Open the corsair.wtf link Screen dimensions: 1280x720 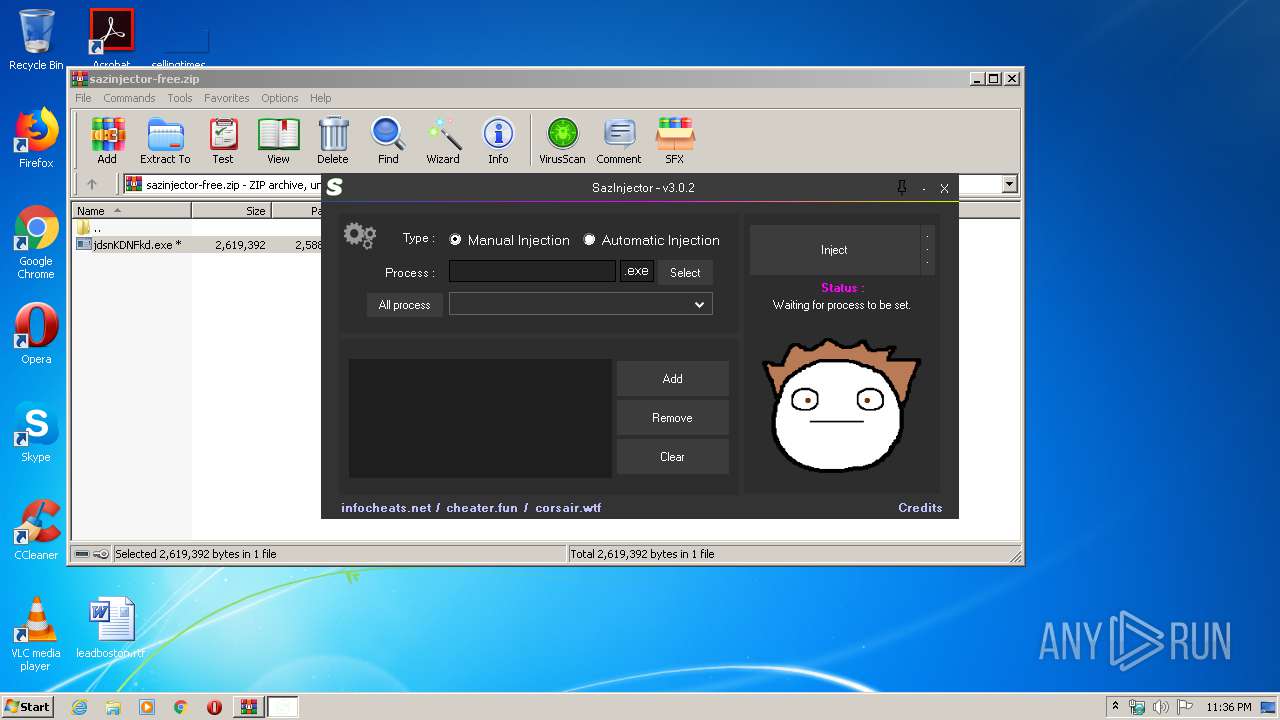[568, 508]
